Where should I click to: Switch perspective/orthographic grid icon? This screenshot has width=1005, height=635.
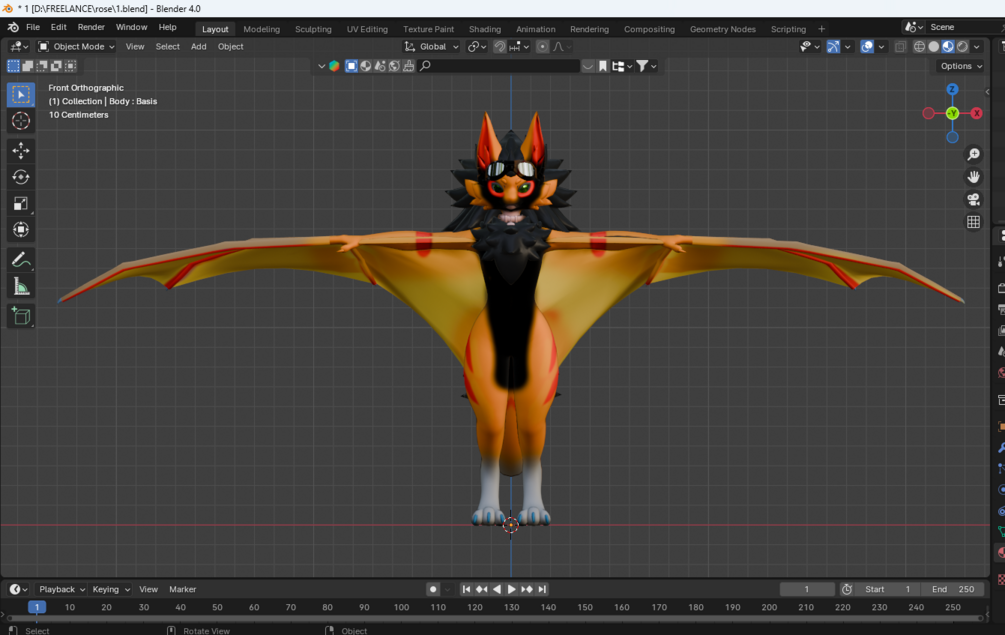973,222
